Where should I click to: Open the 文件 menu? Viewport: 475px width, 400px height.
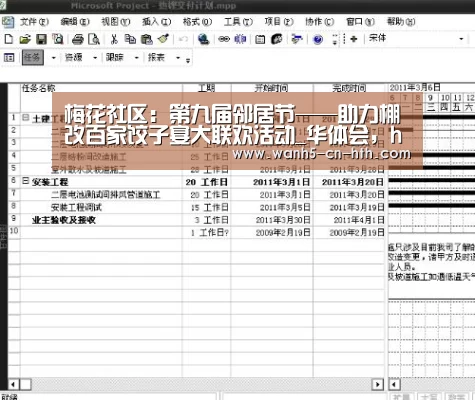34,22
